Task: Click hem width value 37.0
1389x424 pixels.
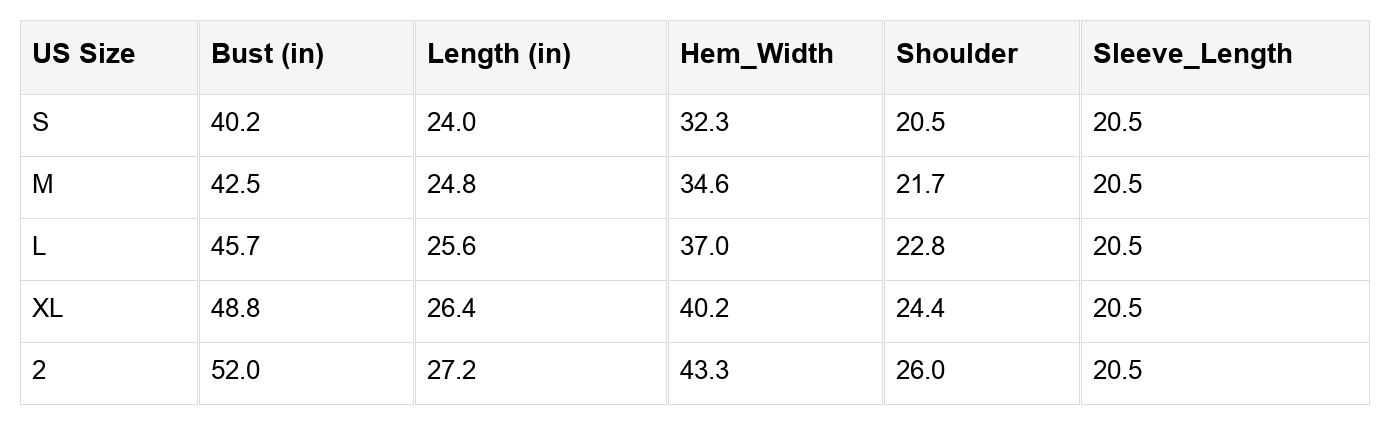Action: 704,247
